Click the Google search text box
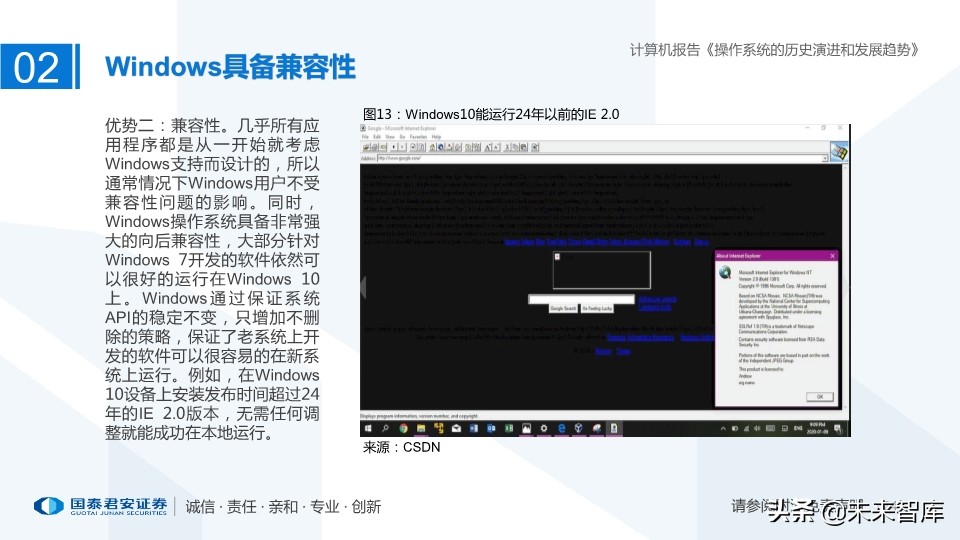The height and width of the screenshot is (540, 960). coord(581,299)
